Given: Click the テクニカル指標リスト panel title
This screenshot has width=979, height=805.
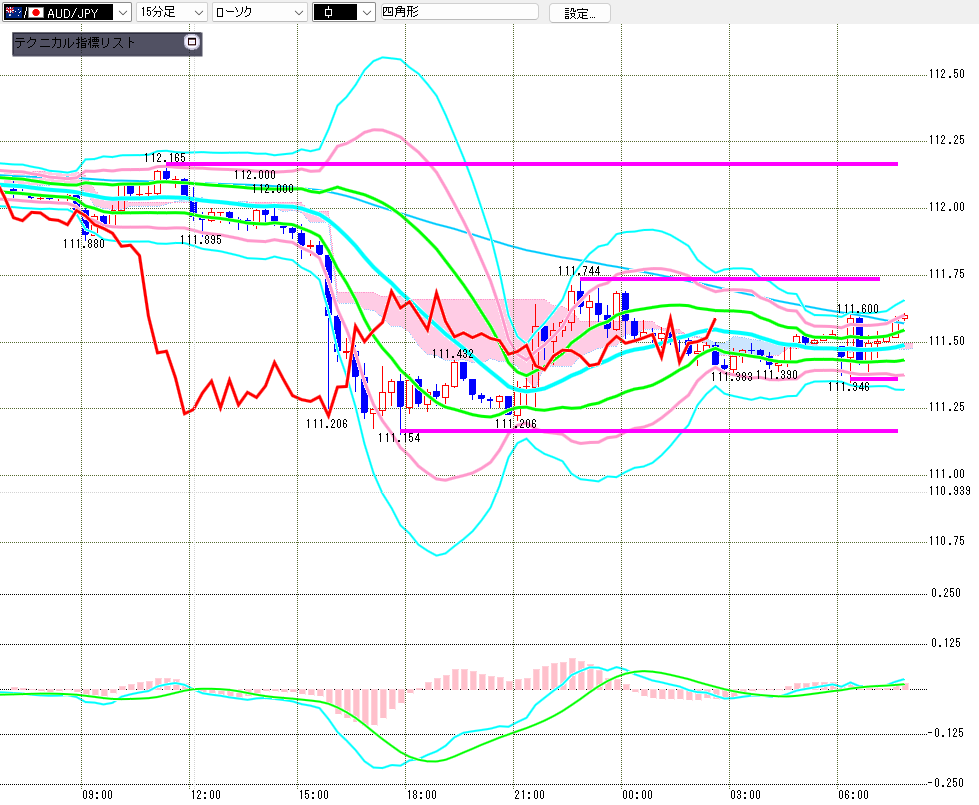Looking at the screenshot, I should pos(75,42).
